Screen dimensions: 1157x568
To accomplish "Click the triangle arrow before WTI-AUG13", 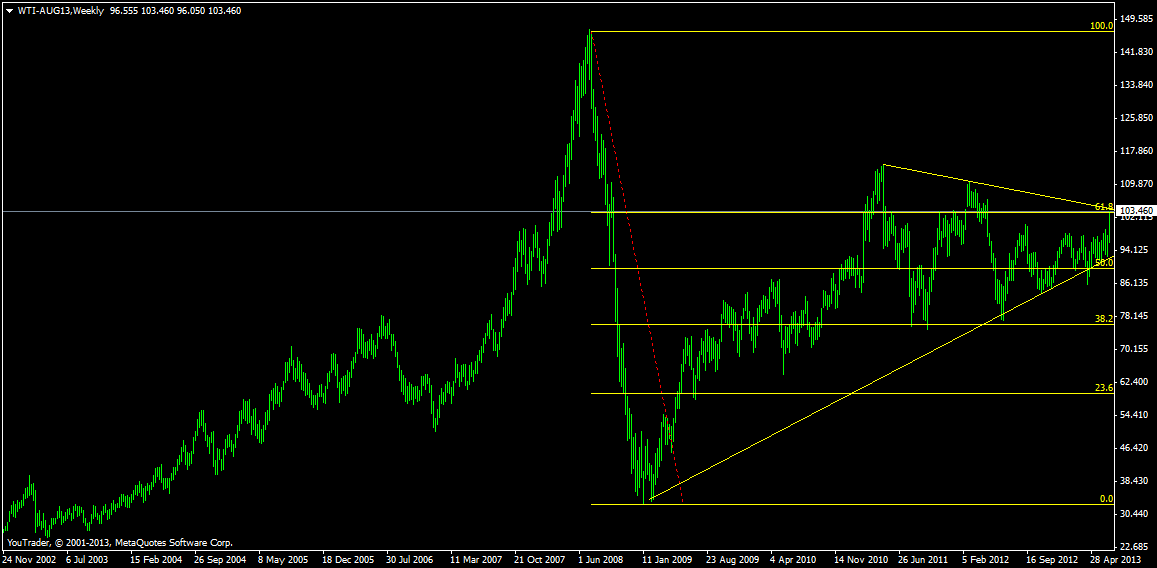I will [10, 10].
